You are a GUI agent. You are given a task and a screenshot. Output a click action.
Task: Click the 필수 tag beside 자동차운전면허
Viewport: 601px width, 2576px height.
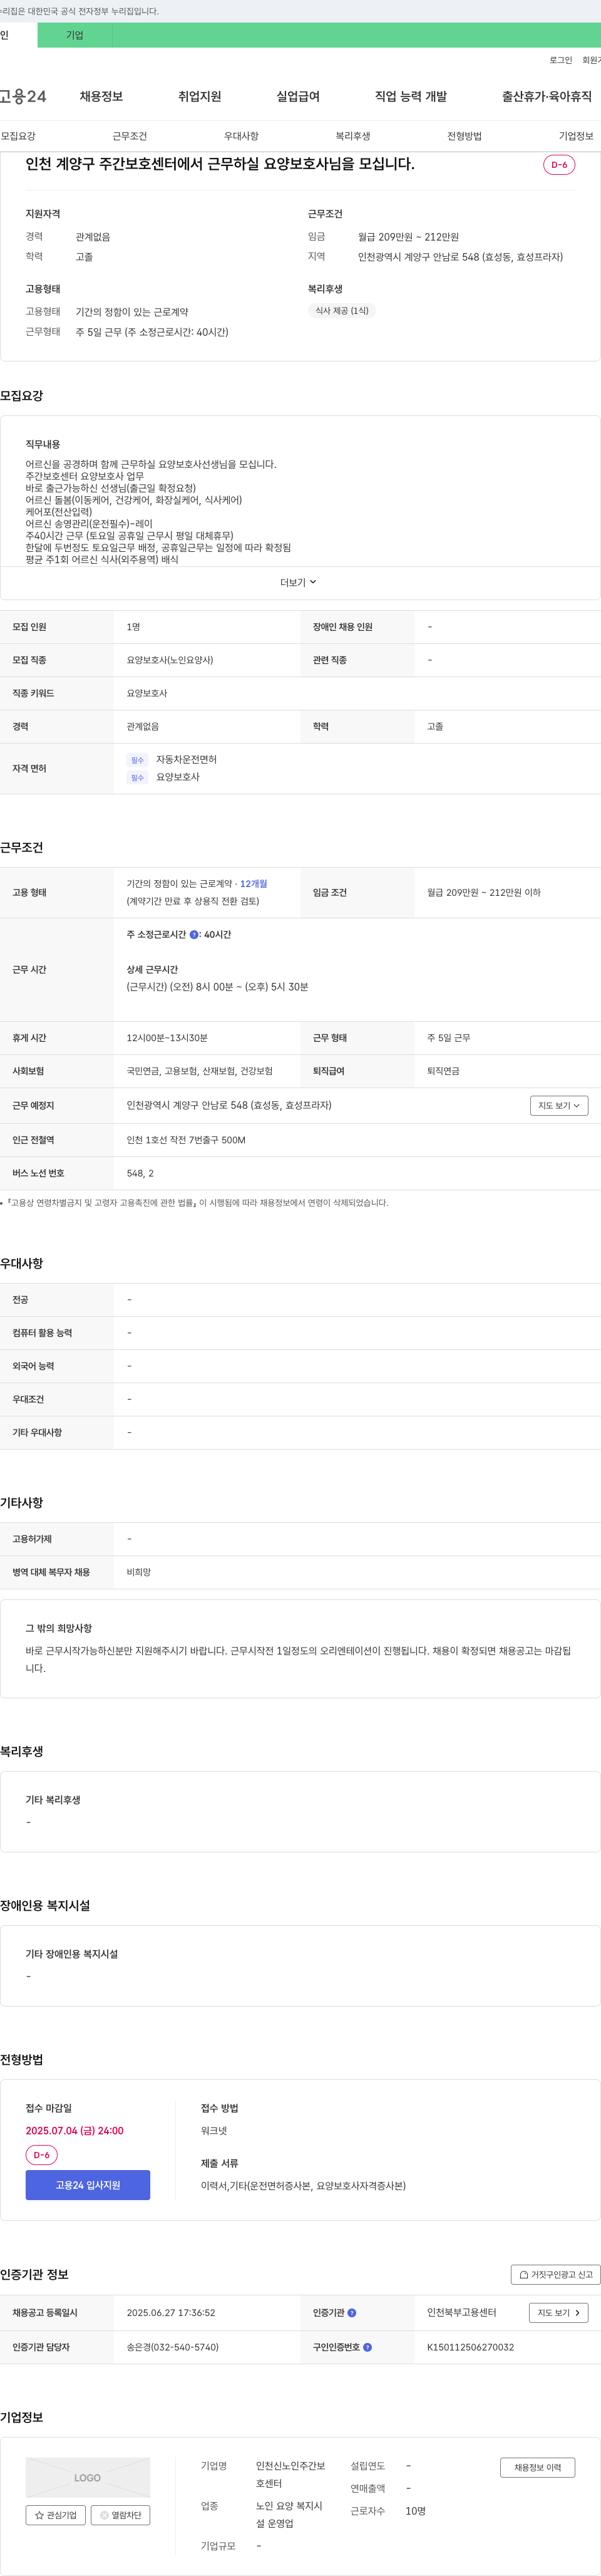click(137, 760)
